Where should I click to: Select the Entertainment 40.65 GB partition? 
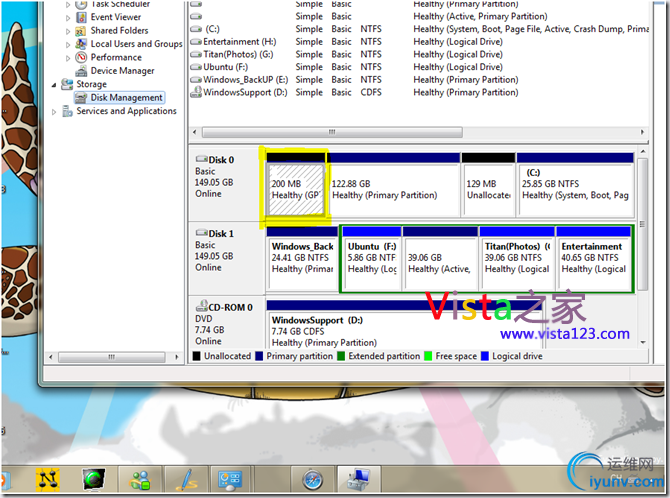click(x=594, y=259)
